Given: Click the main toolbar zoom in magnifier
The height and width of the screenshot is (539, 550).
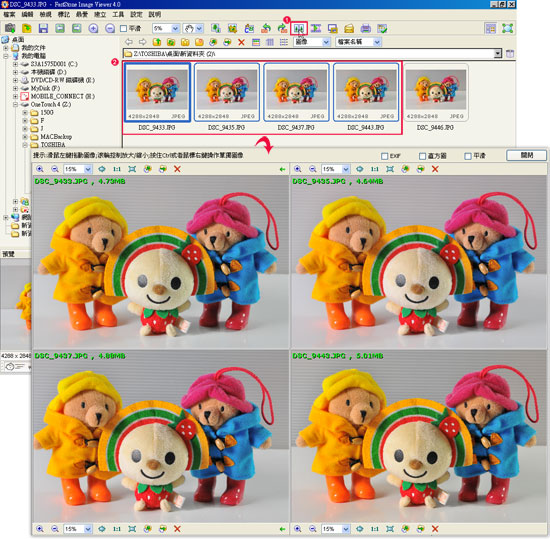Looking at the screenshot, I should [93, 28].
